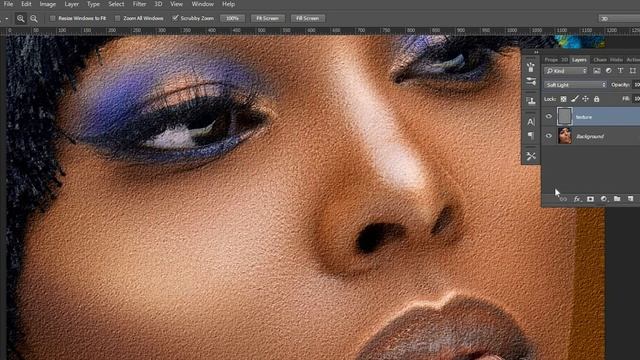
Task: Click the 100% zoom button
Action: pyautogui.click(x=232, y=18)
